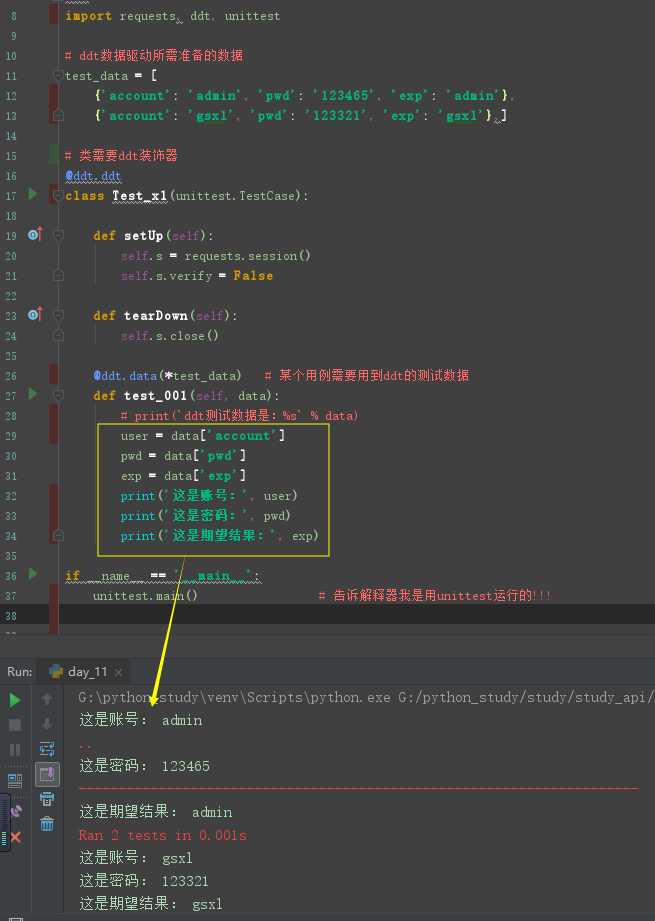This screenshot has height=921, width=655.
Task: Click console output '这是密码: 123465'
Action: coord(145,766)
